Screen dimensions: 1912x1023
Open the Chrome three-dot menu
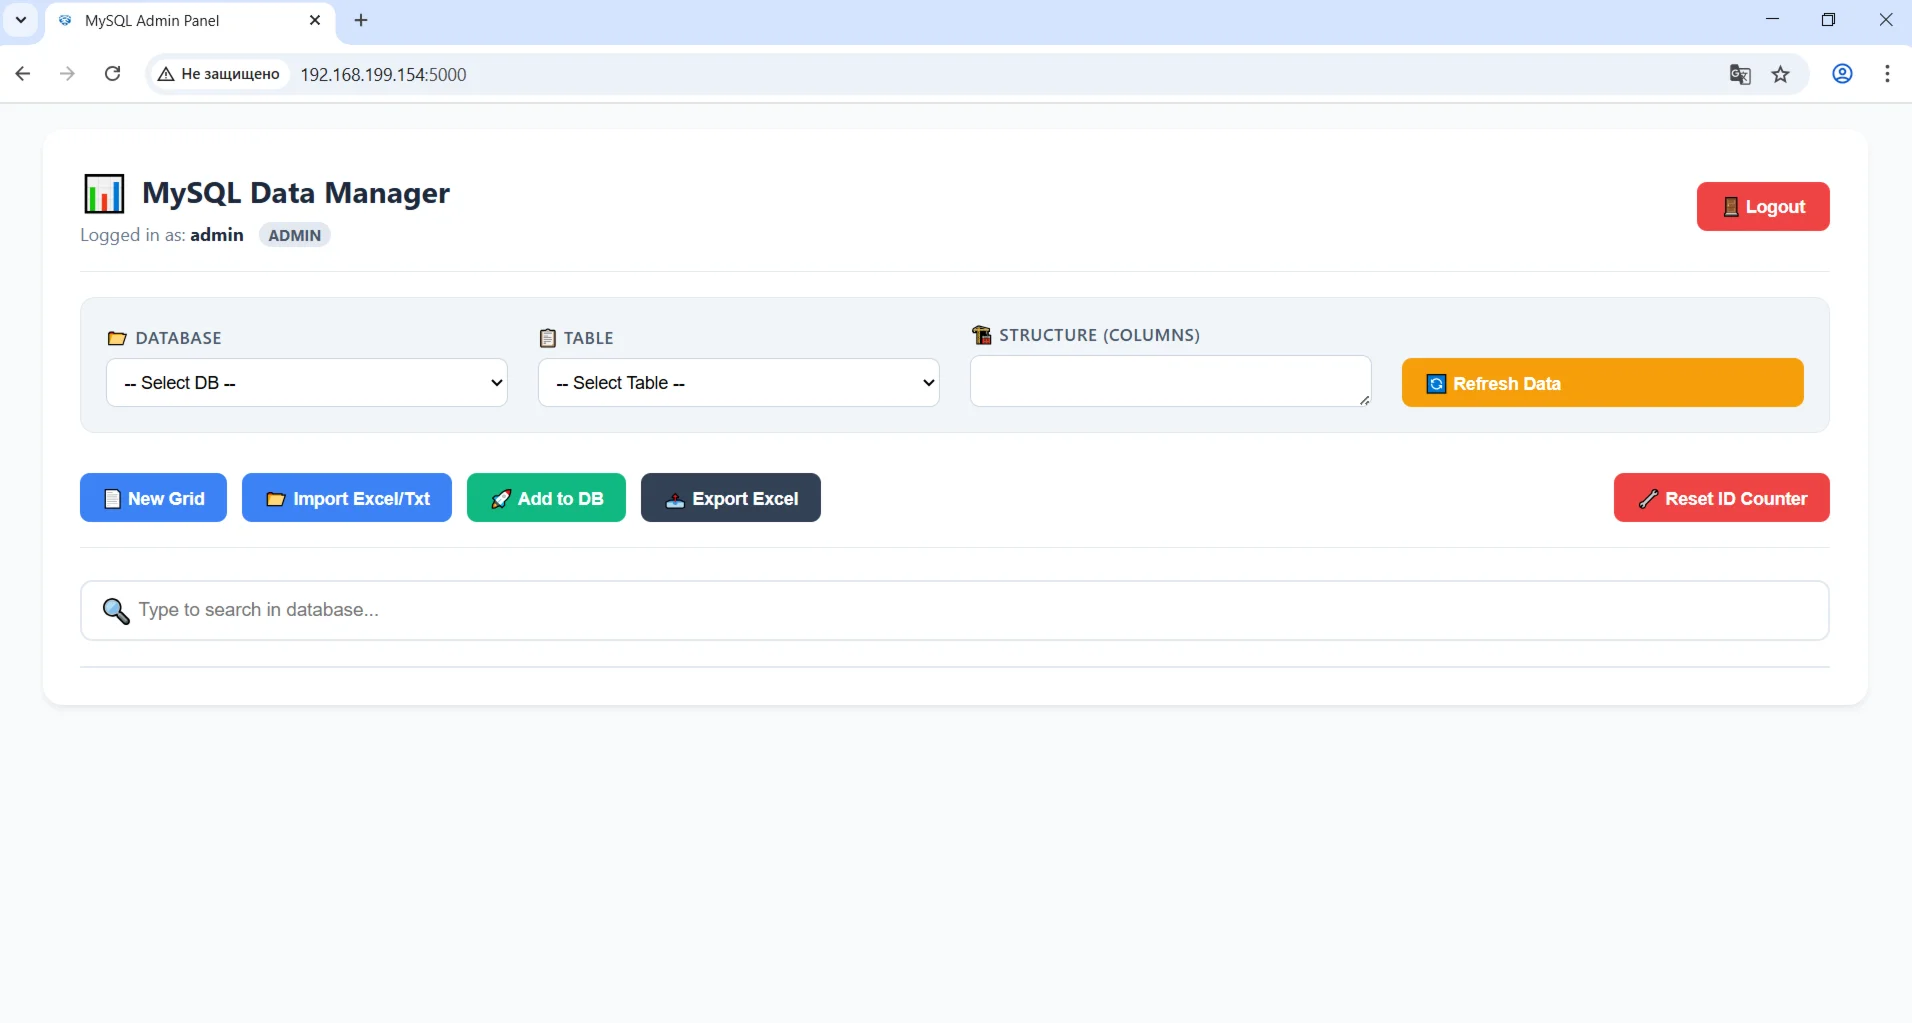[x=1887, y=74]
